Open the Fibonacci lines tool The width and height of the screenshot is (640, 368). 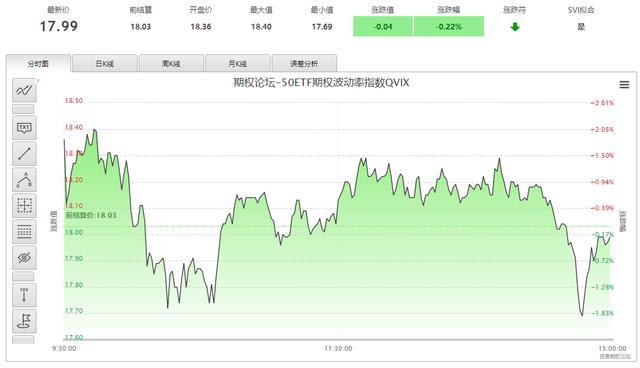(24, 232)
